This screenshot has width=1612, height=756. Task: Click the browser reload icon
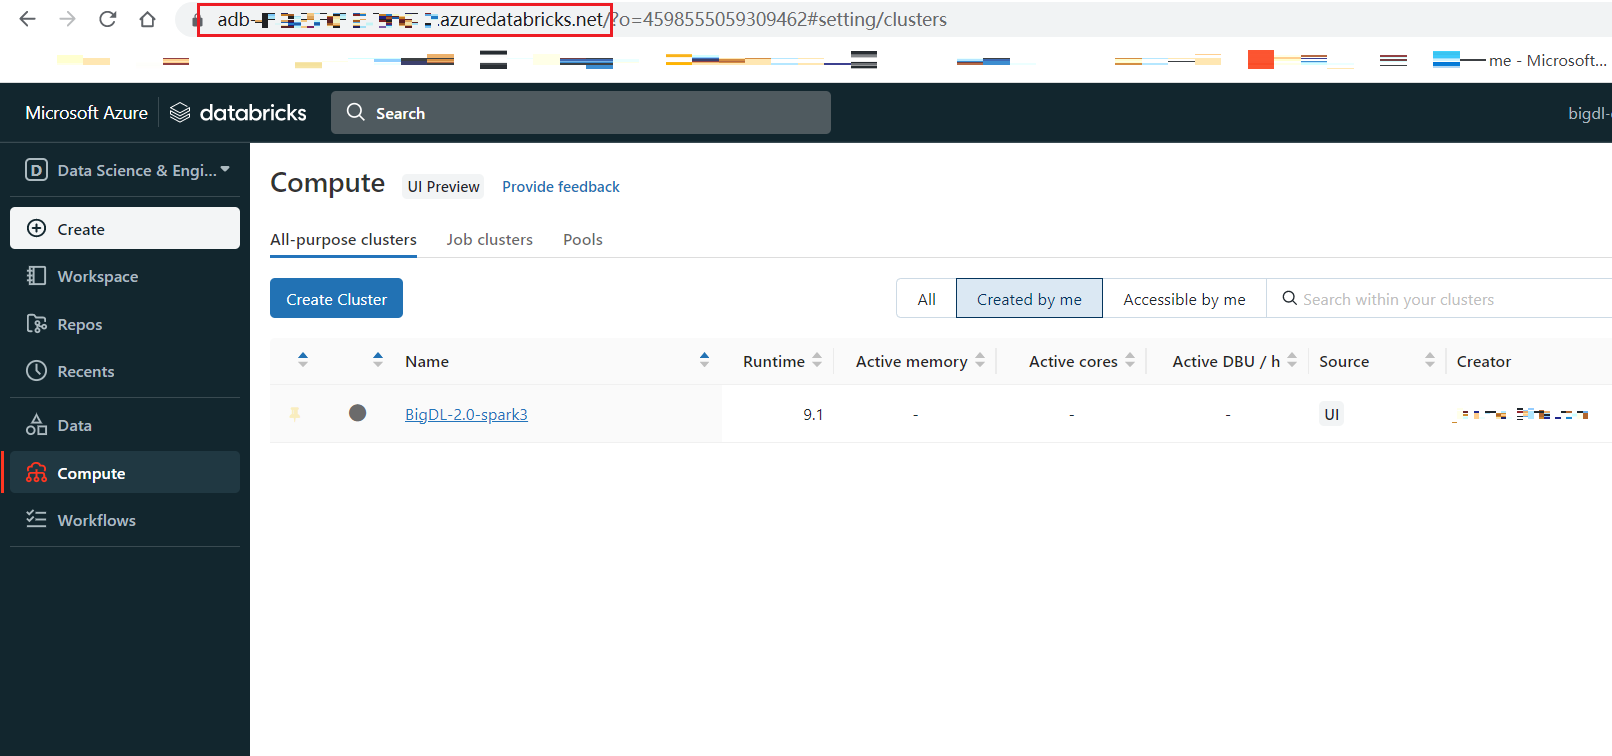click(108, 19)
